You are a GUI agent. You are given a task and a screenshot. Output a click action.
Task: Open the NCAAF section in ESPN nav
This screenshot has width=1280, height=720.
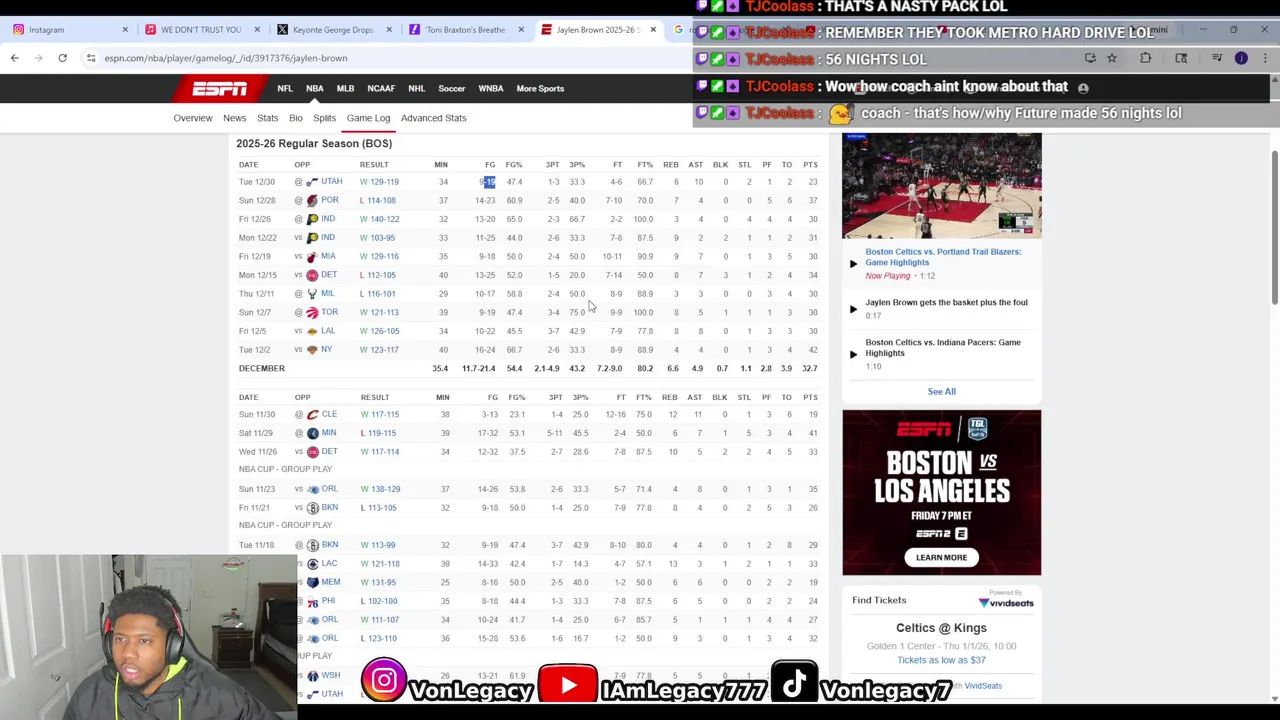[381, 89]
